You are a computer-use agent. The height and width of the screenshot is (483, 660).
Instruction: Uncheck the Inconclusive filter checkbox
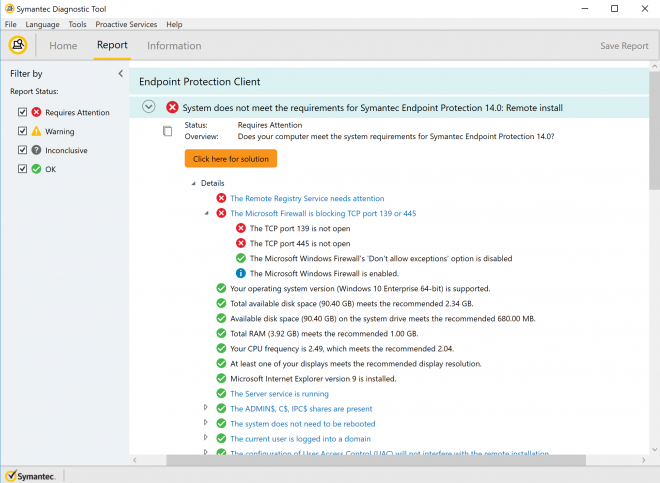click(x=22, y=150)
